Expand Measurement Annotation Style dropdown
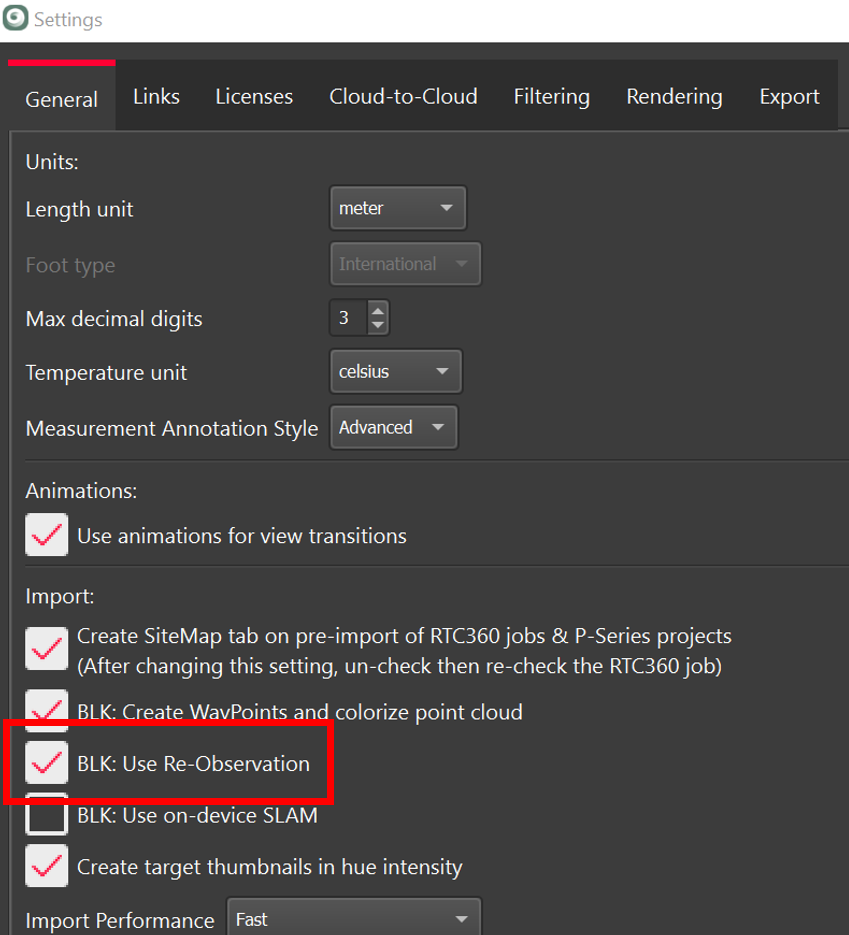This screenshot has width=849, height=935. point(393,428)
